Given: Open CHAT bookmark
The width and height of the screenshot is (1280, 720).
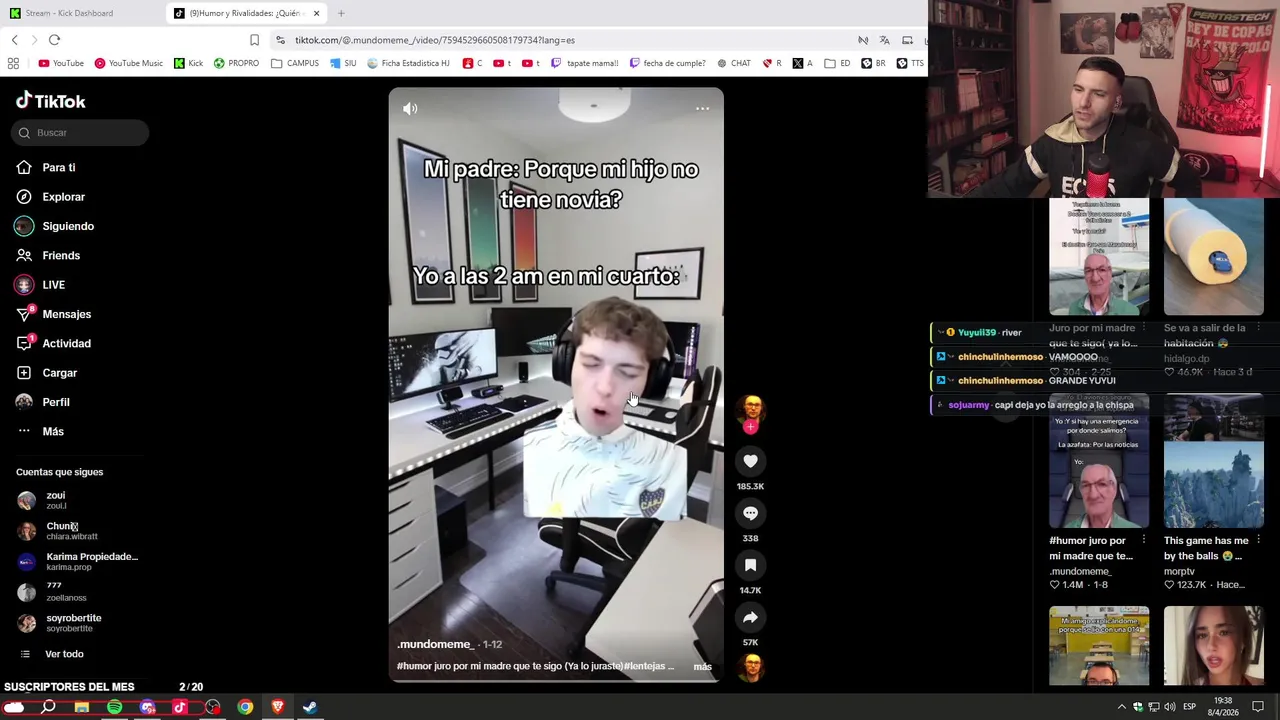Looking at the screenshot, I should click(x=733, y=63).
